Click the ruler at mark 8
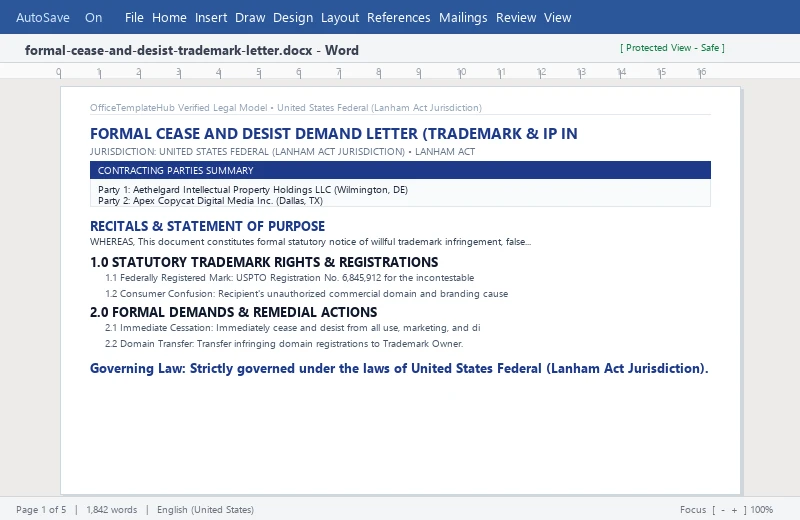800x520 pixels. tap(379, 72)
